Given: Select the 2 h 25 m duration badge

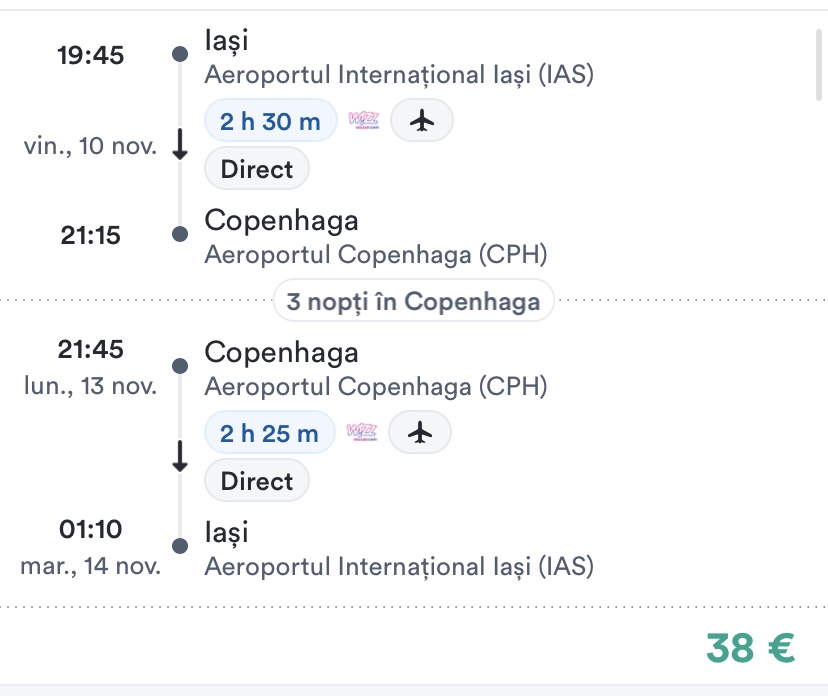Looking at the screenshot, I should pos(269,433).
